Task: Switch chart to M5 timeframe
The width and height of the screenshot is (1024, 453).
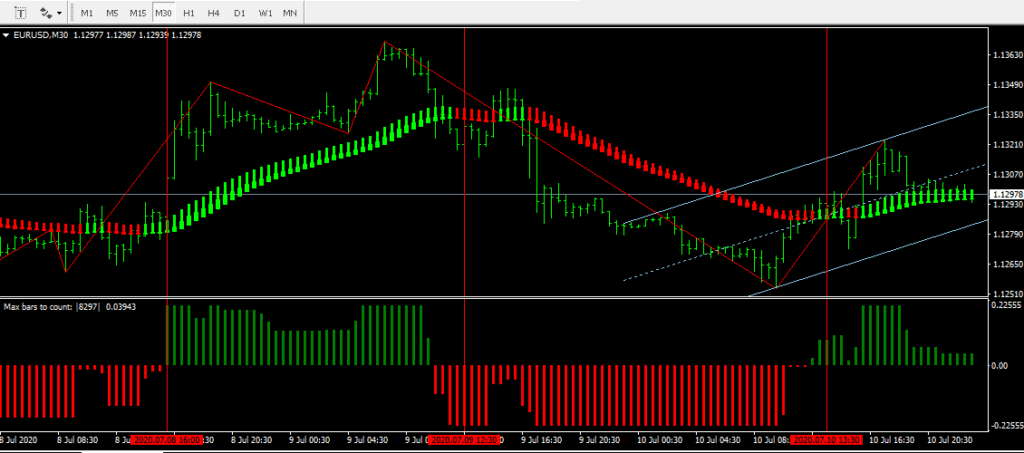Action: [x=112, y=13]
